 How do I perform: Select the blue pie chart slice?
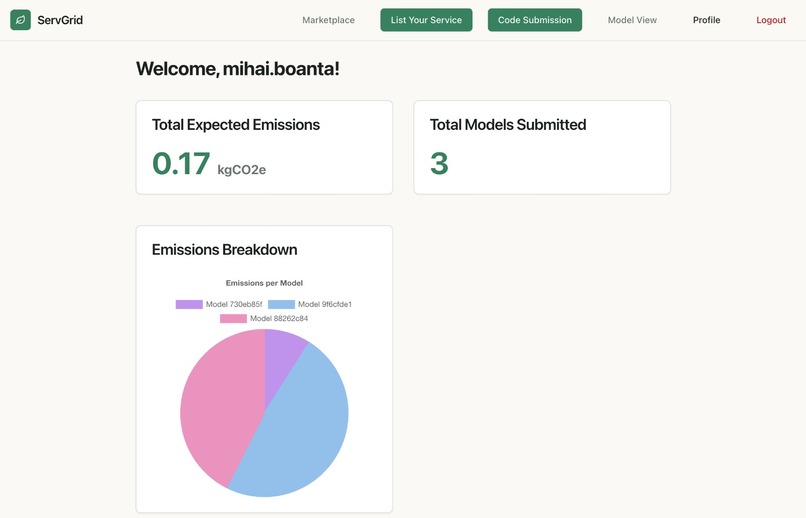click(303, 427)
